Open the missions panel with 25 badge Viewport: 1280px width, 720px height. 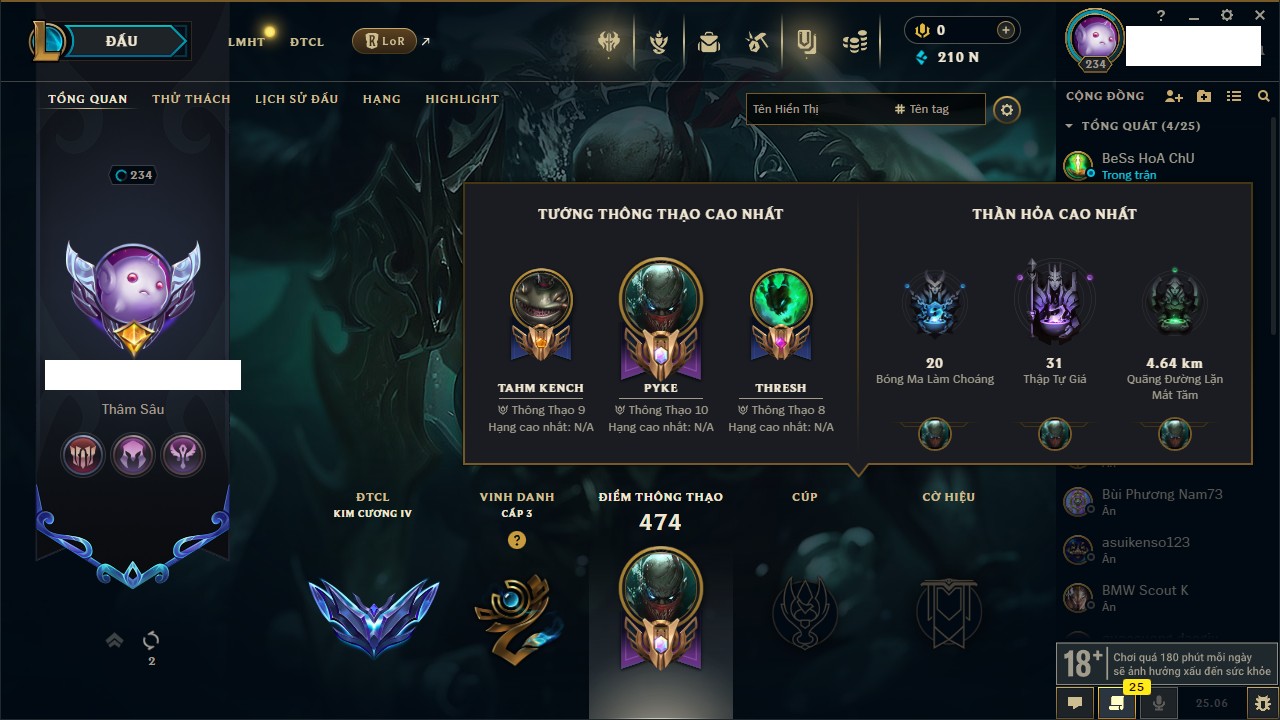(x=1117, y=703)
